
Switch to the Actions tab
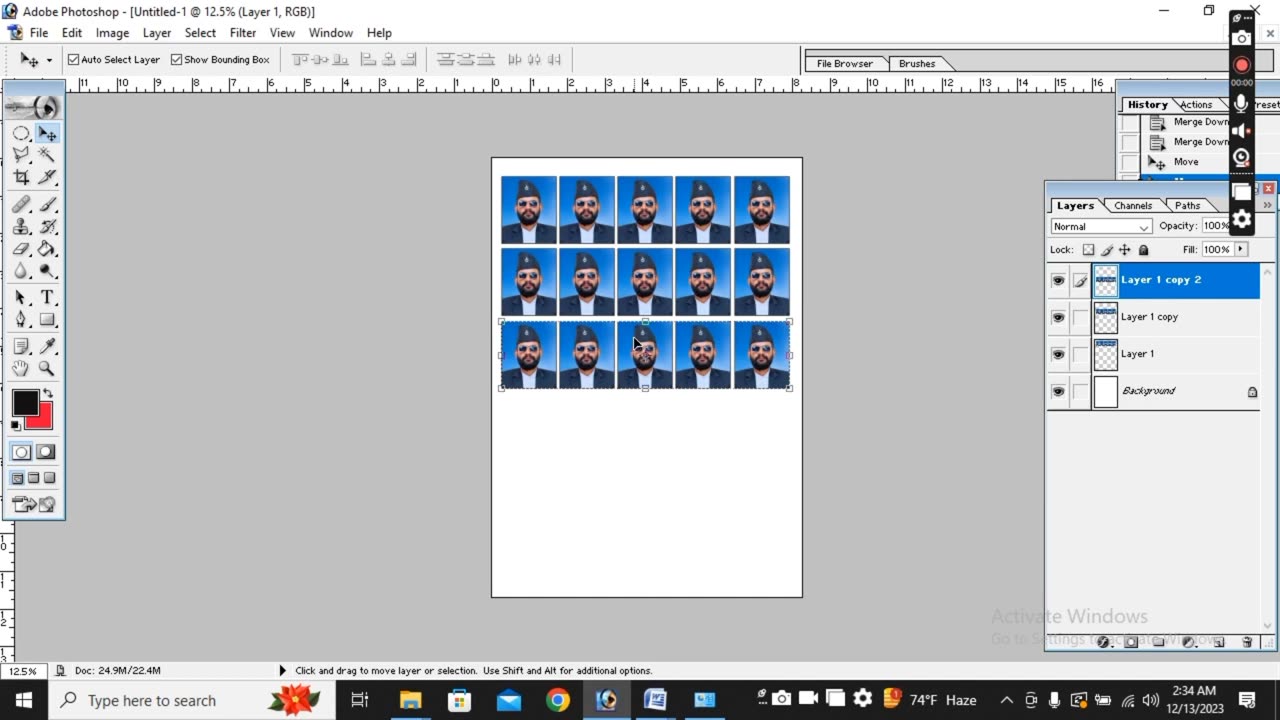1196,105
